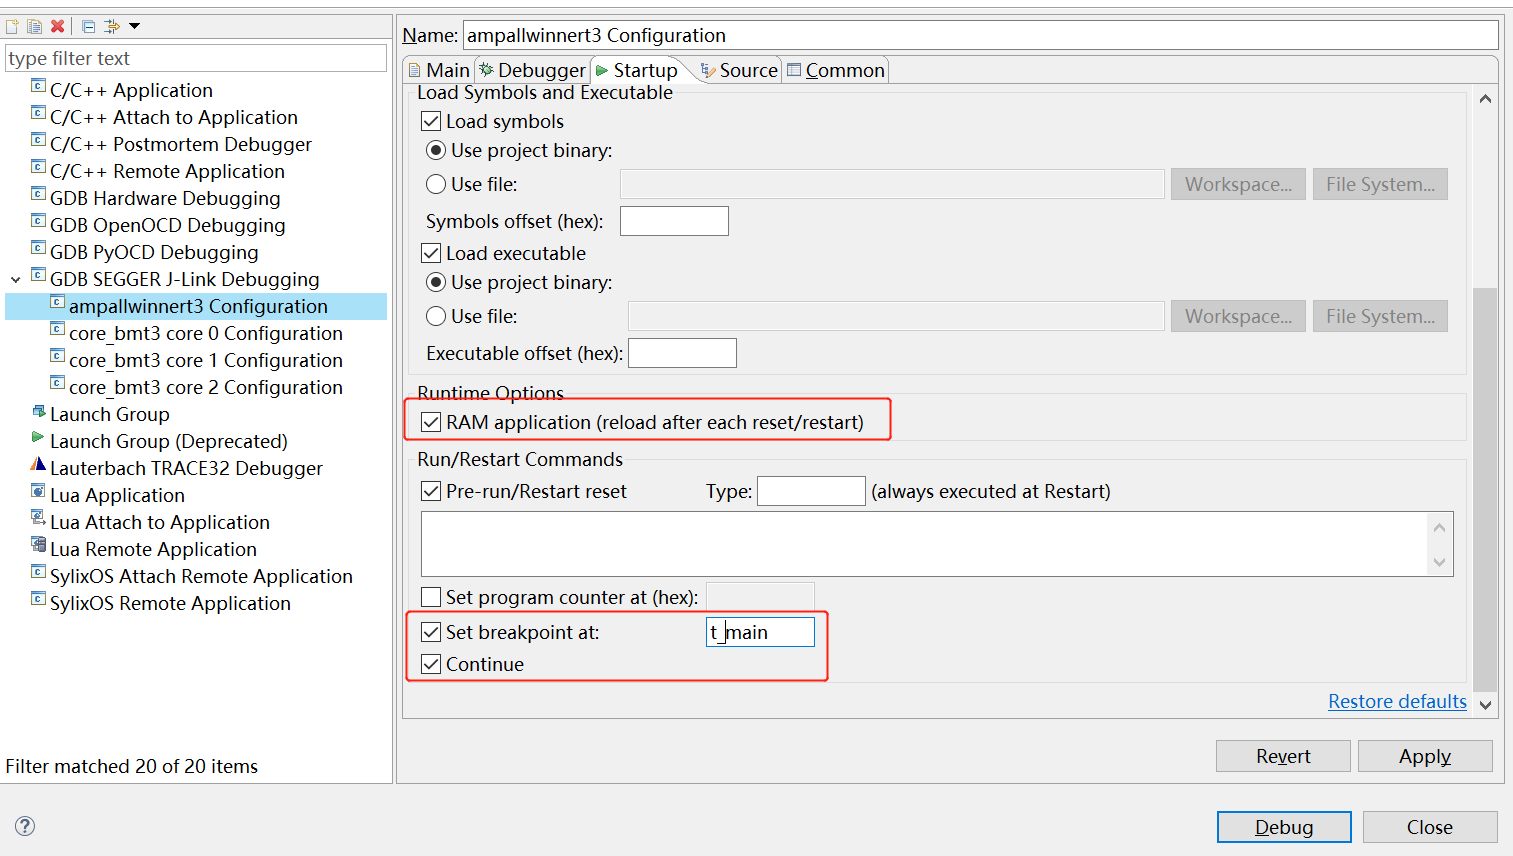Click the Startup panel vertical scrollbar thumb

pyautogui.click(x=1485, y=488)
